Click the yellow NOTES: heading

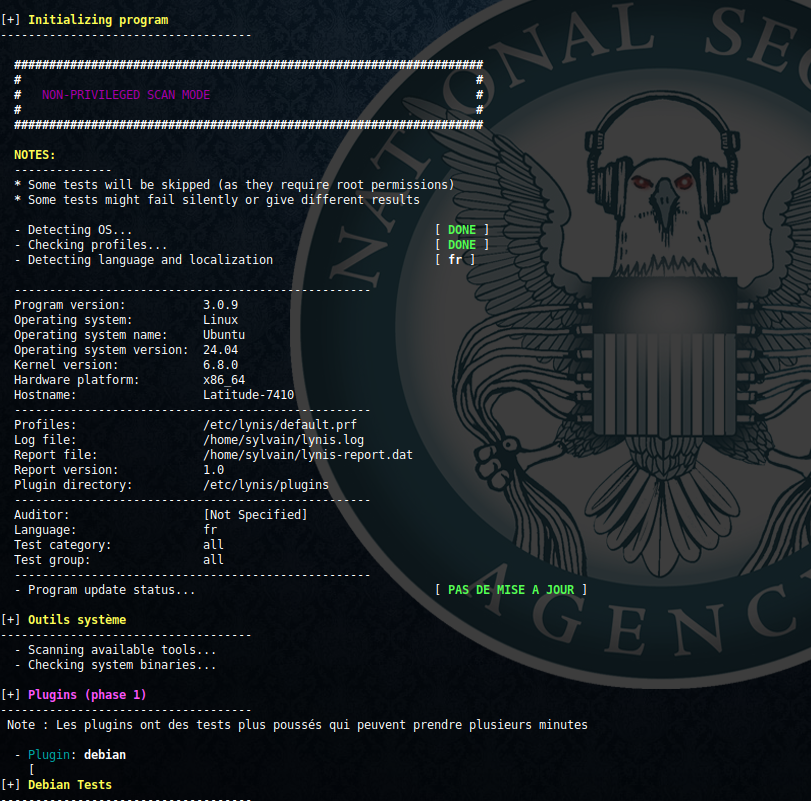[35, 155]
